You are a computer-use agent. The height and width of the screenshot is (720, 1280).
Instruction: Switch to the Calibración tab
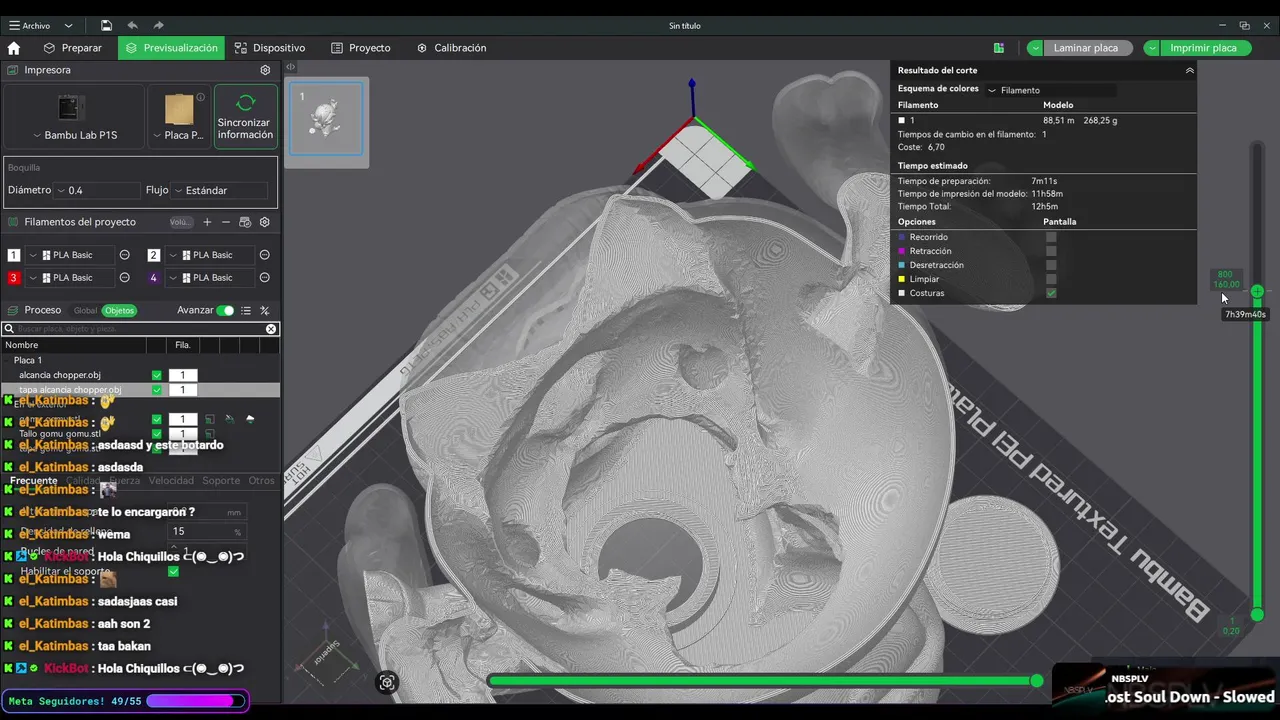[451, 48]
